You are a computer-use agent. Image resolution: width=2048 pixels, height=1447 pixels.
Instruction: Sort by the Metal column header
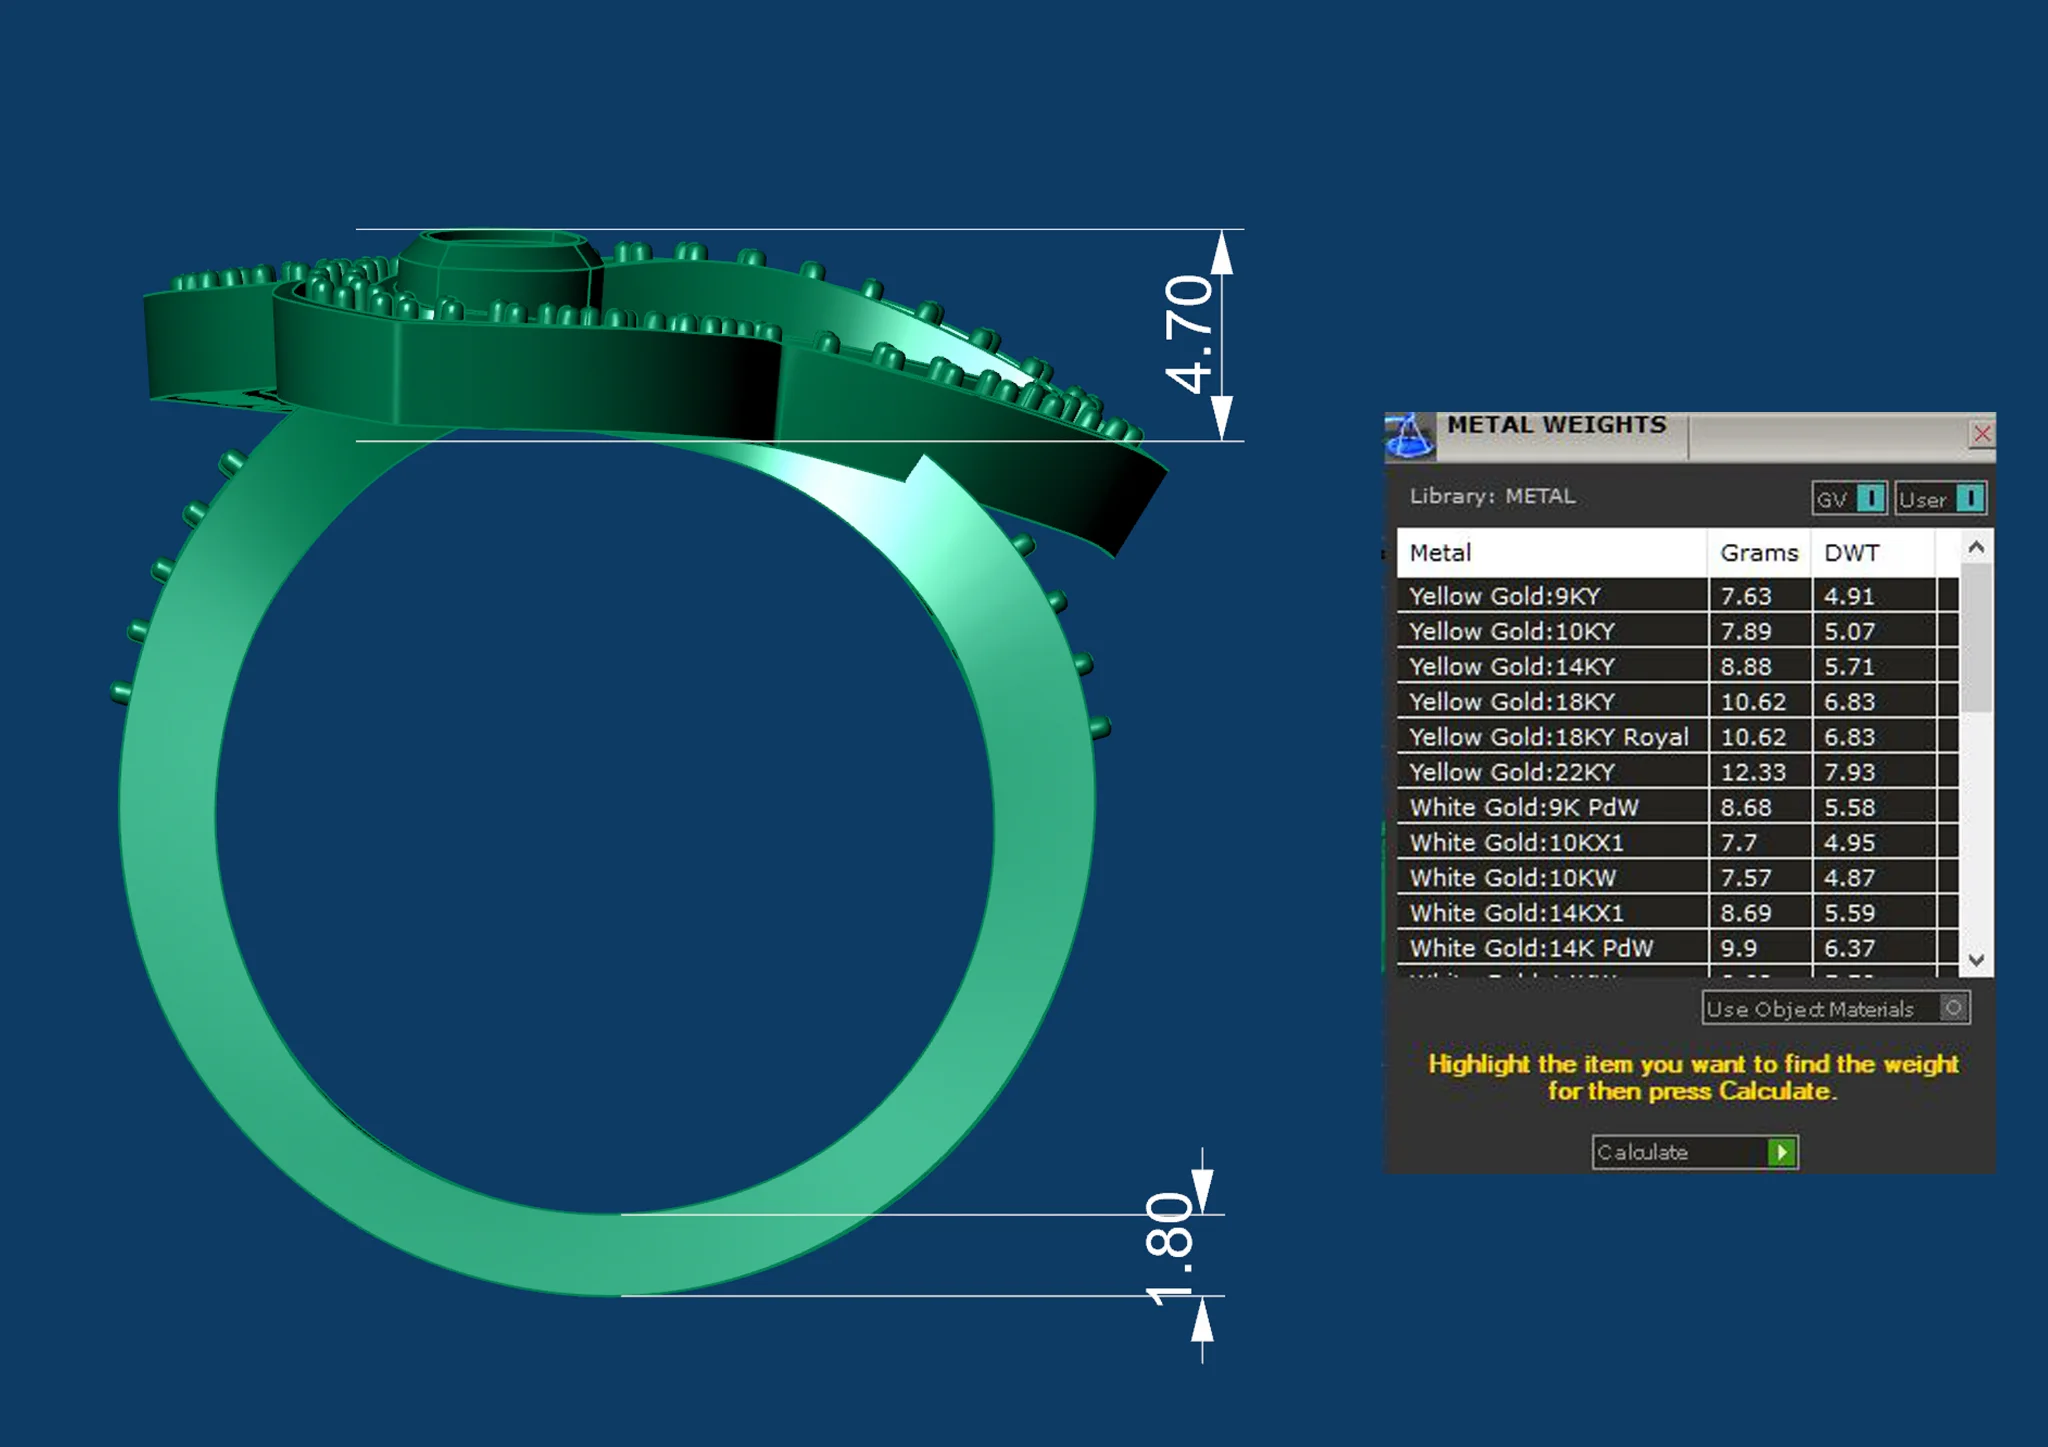pyautogui.click(x=1552, y=553)
